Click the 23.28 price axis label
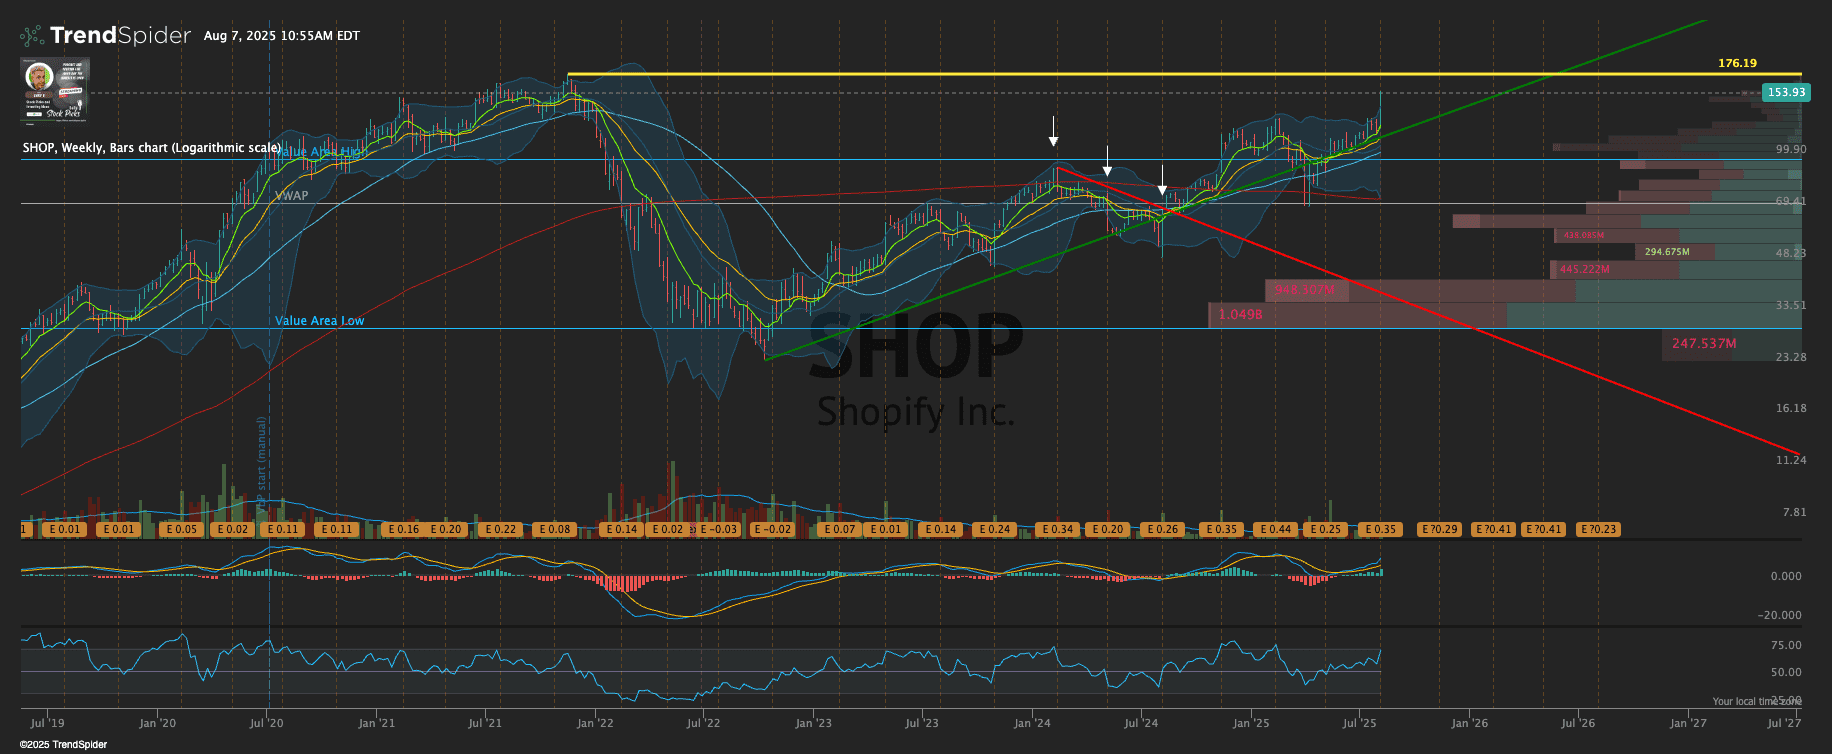Screen dimensions: 1832x754 1791,357
